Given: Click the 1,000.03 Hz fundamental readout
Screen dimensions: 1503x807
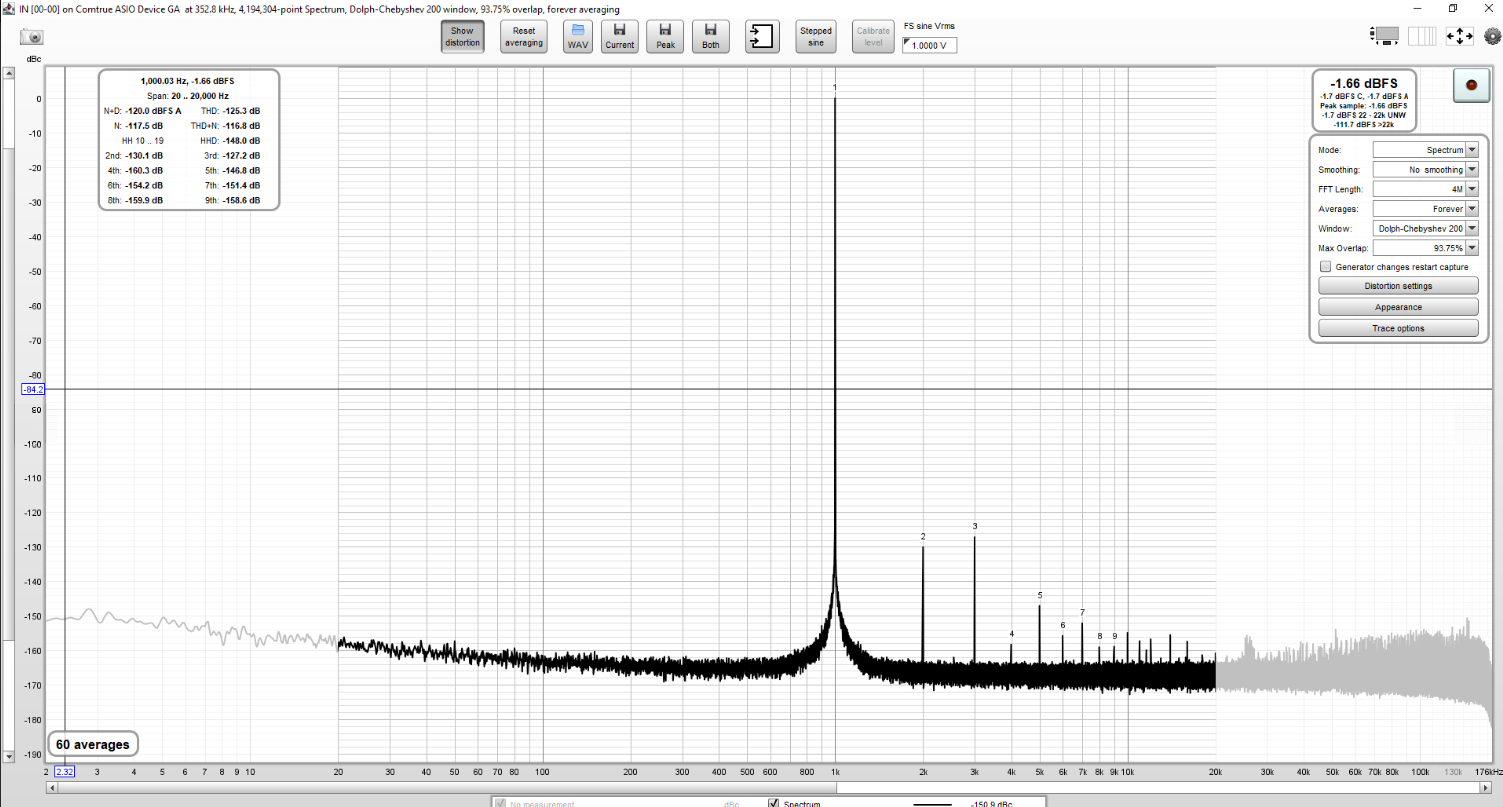Looking at the screenshot, I should (188, 80).
